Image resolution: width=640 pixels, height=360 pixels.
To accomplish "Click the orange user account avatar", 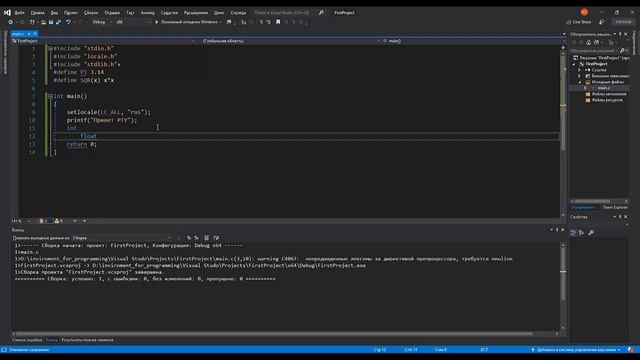I will pyautogui.click(x=584, y=12).
